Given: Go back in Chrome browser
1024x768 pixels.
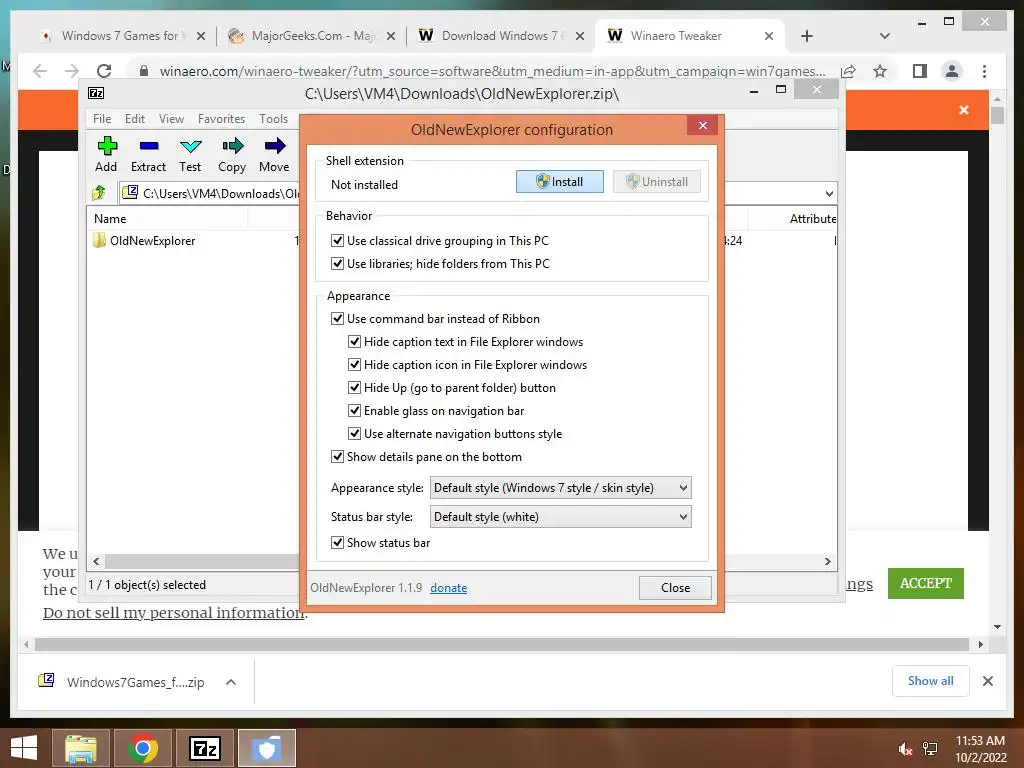Looking at the screenshot, I should 40,71.
